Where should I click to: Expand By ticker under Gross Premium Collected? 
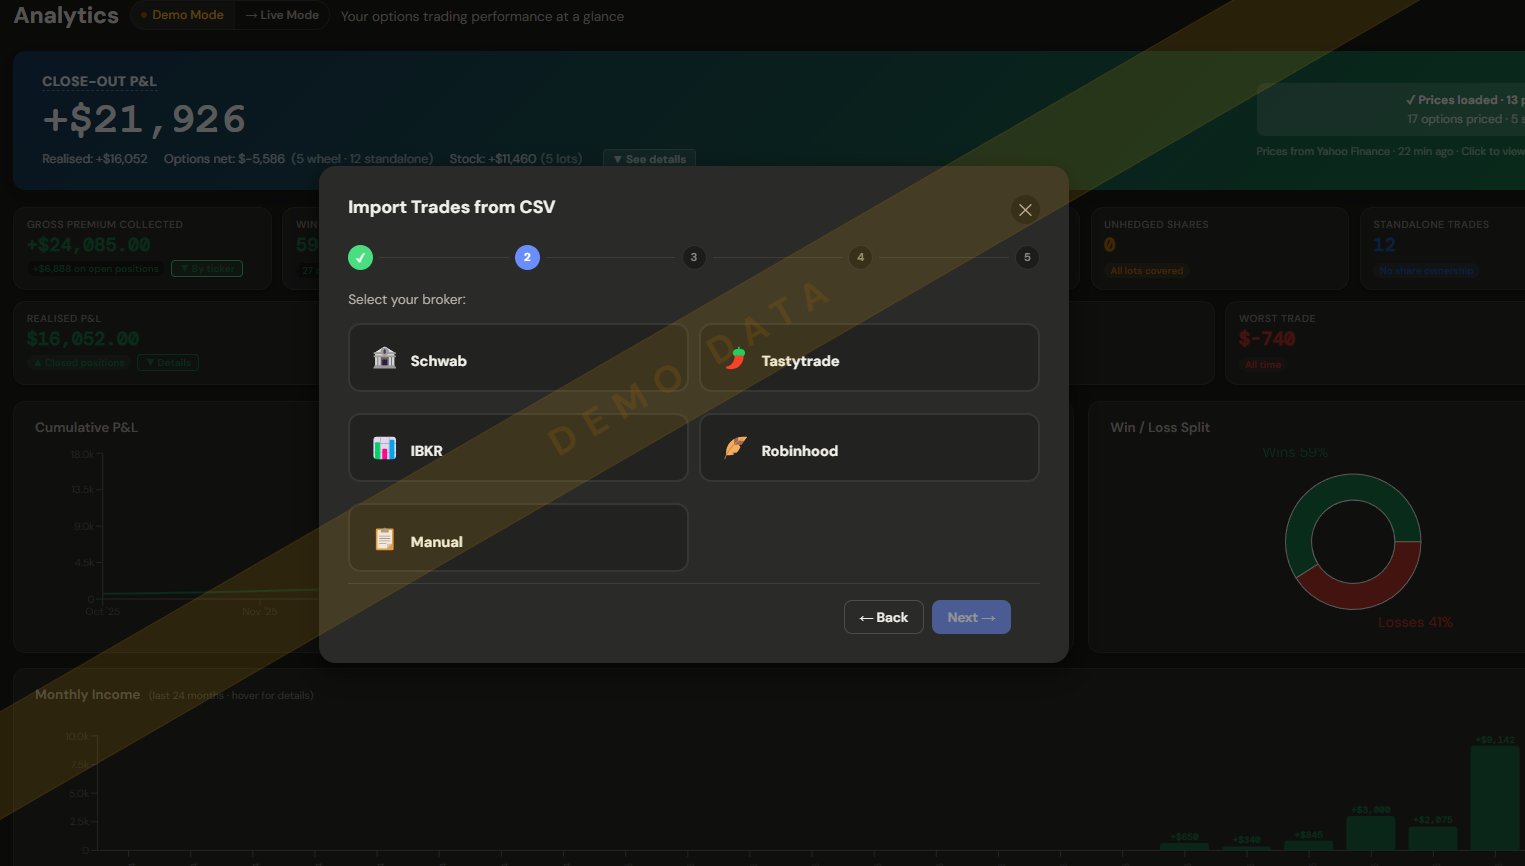click(207, 268)
